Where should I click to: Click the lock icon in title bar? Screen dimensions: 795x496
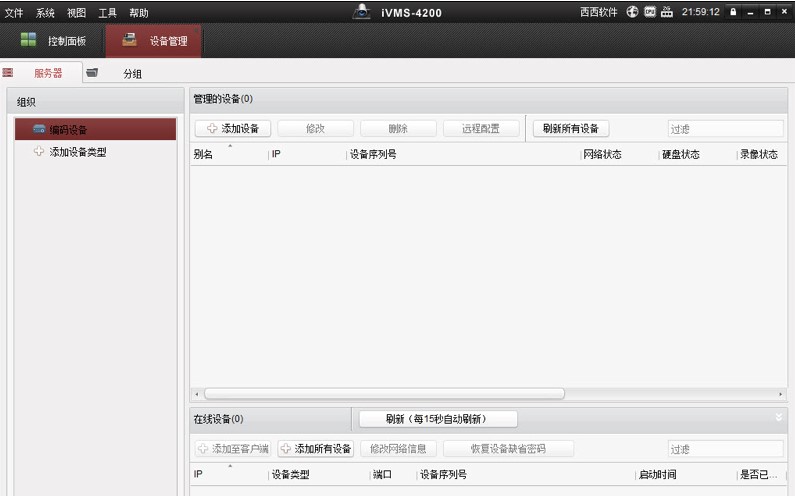tap(734, 12)
